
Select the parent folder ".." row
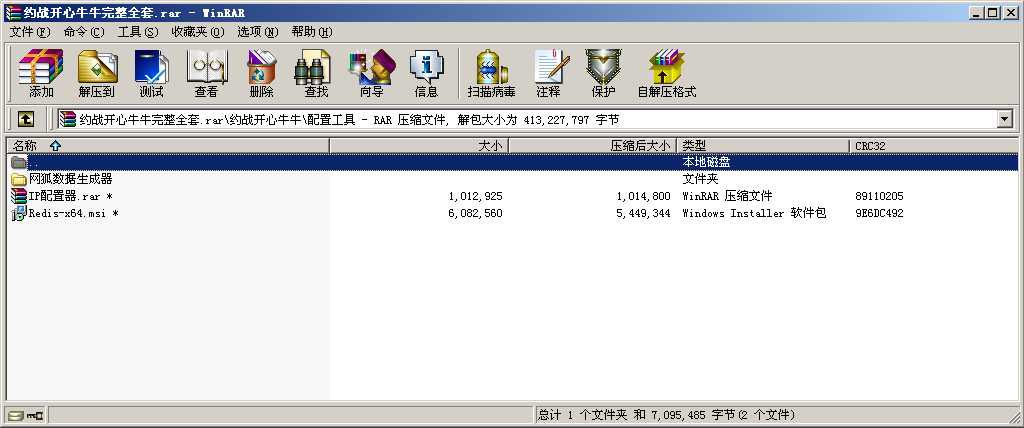tap(512, 161)
